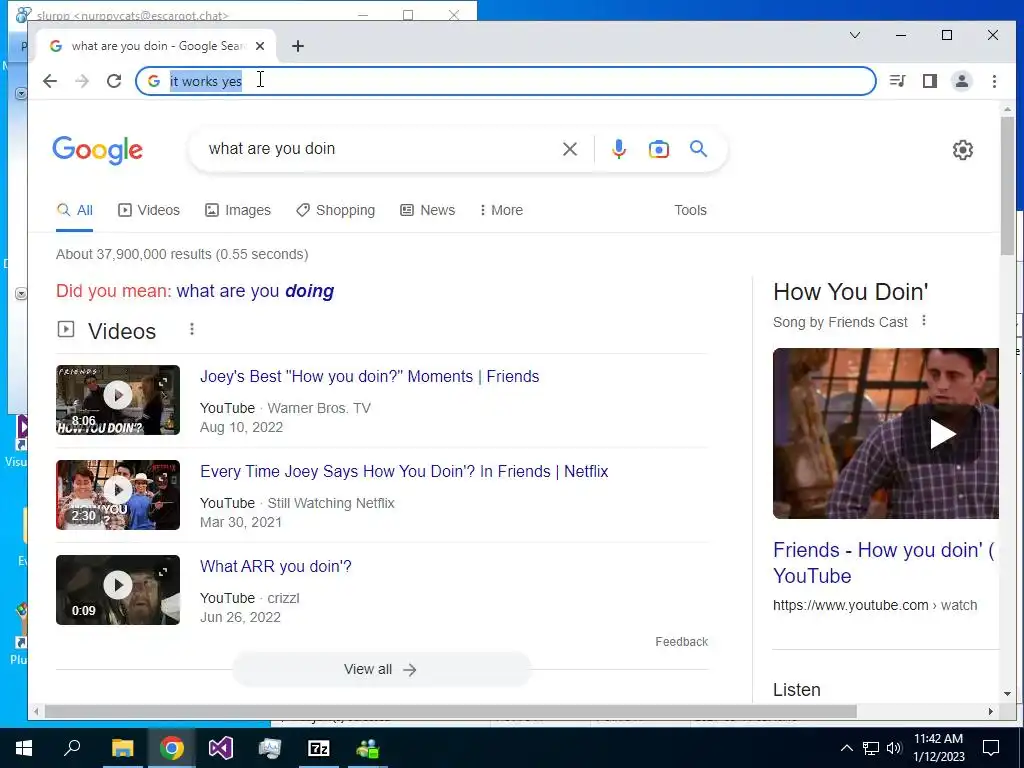Click horizontal scroll right arrow

991,711
